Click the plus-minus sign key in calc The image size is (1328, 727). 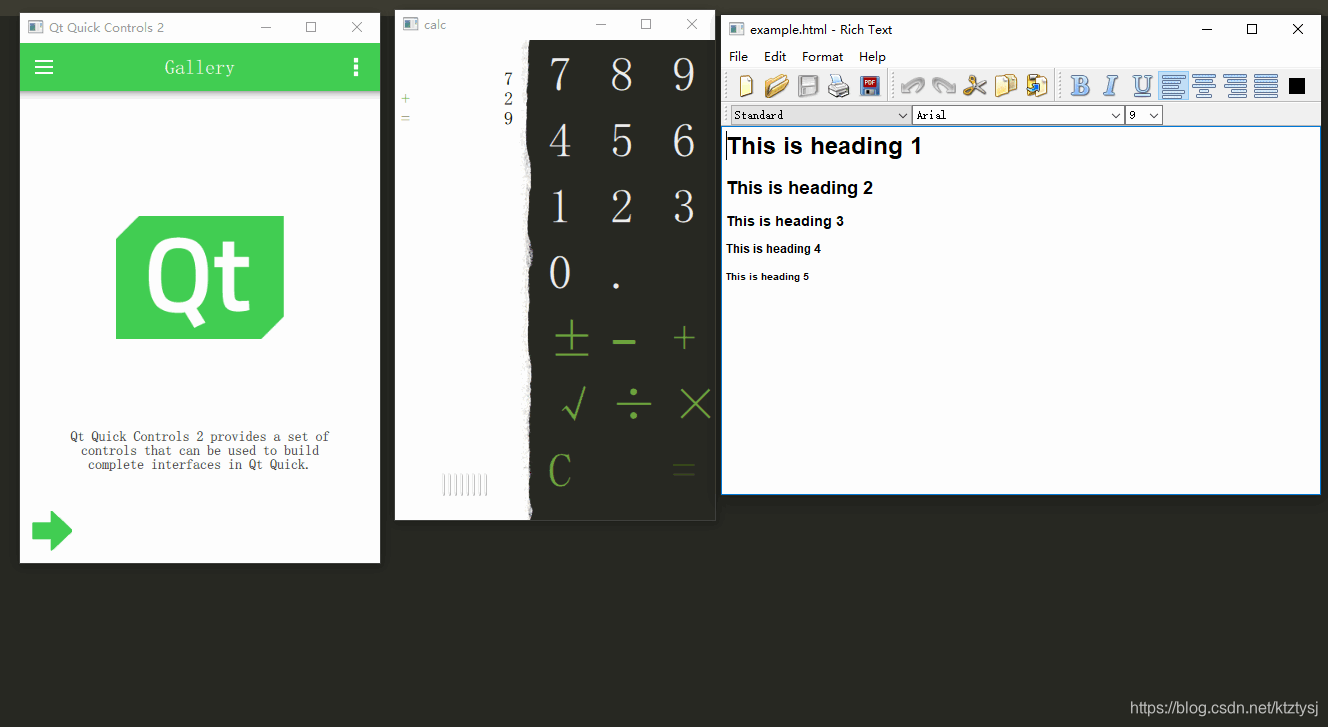coord(572,339)
